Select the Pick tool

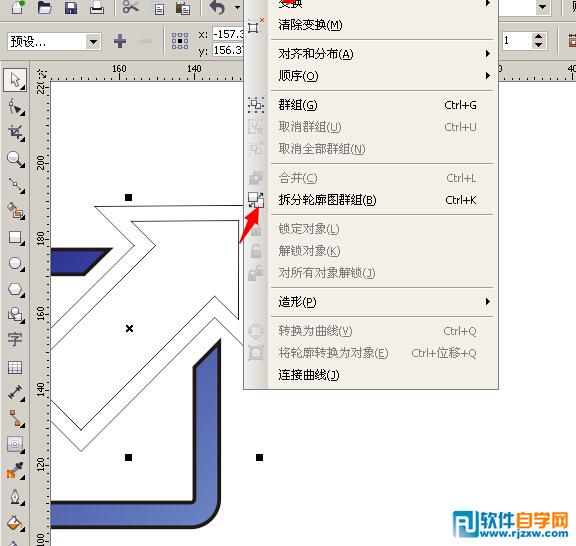pyautogui.click(x=15, y=79)
